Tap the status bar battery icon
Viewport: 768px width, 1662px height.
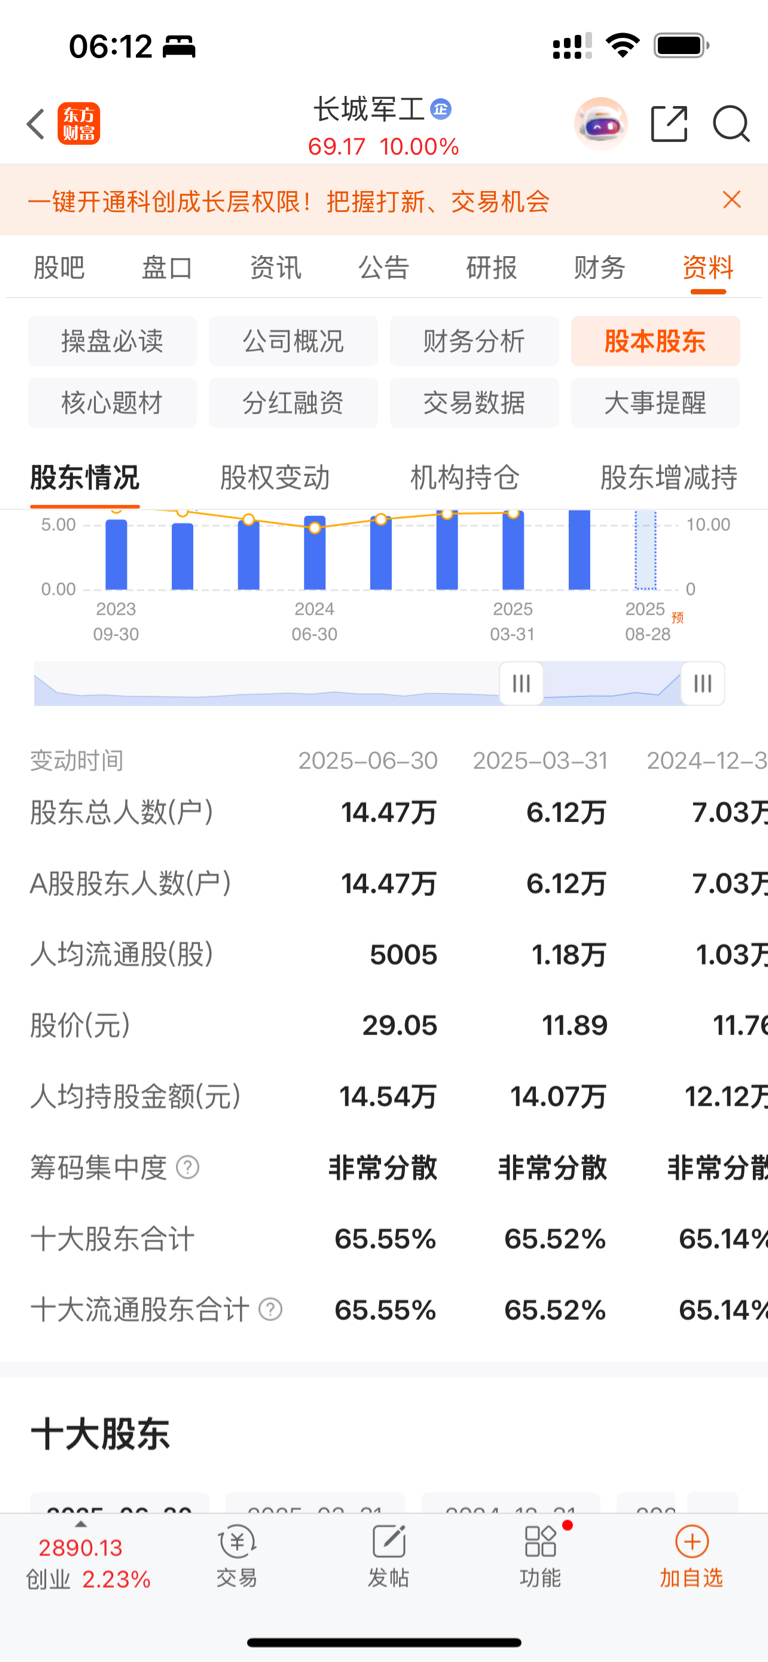(x=681, y=45)
